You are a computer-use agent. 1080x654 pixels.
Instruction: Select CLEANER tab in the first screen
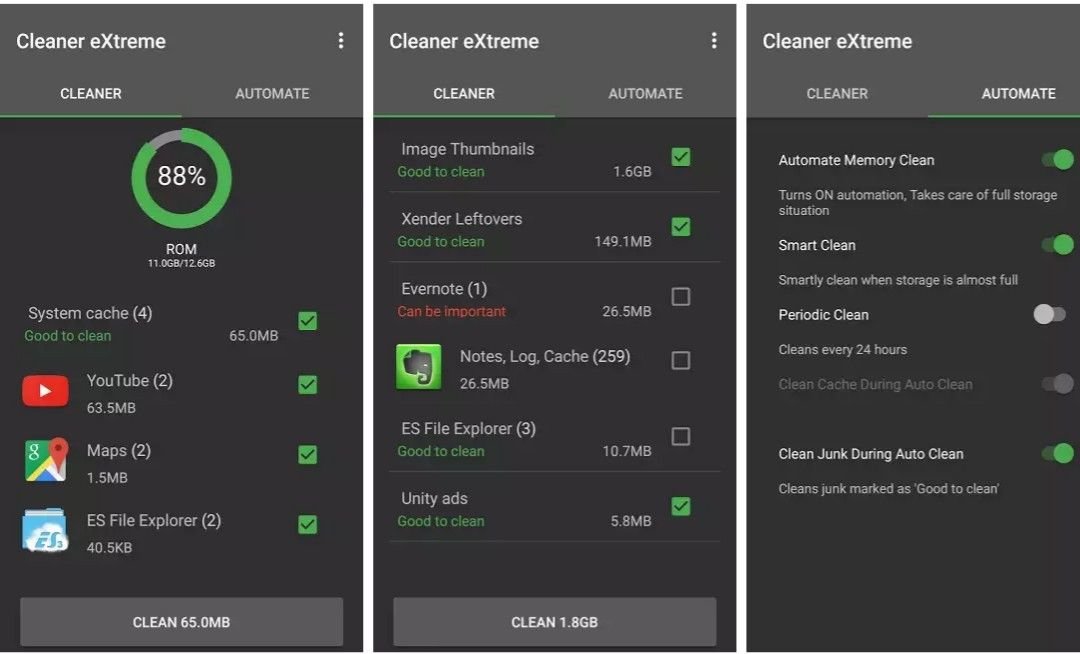point(91,94)
